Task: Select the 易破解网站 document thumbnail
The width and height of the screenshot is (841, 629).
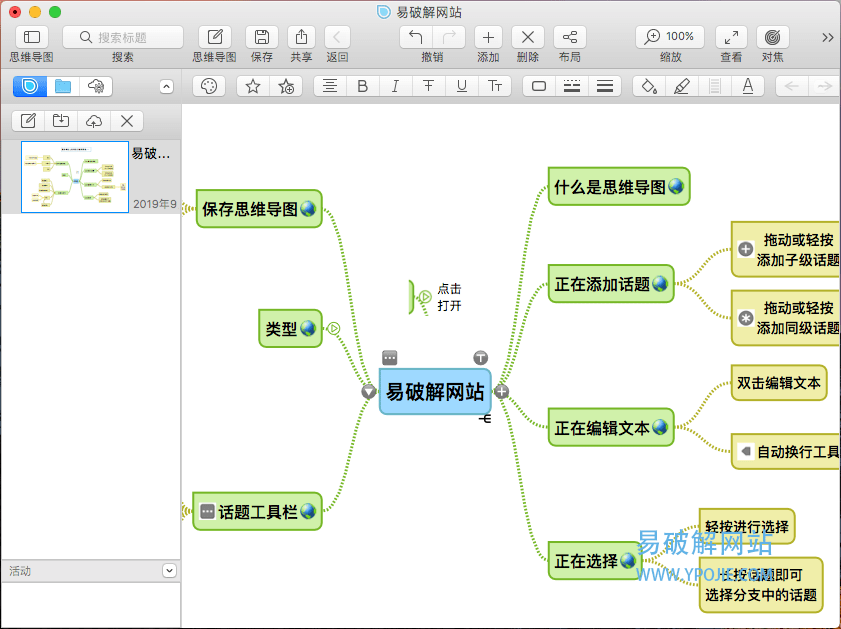Action: [75, 177]
